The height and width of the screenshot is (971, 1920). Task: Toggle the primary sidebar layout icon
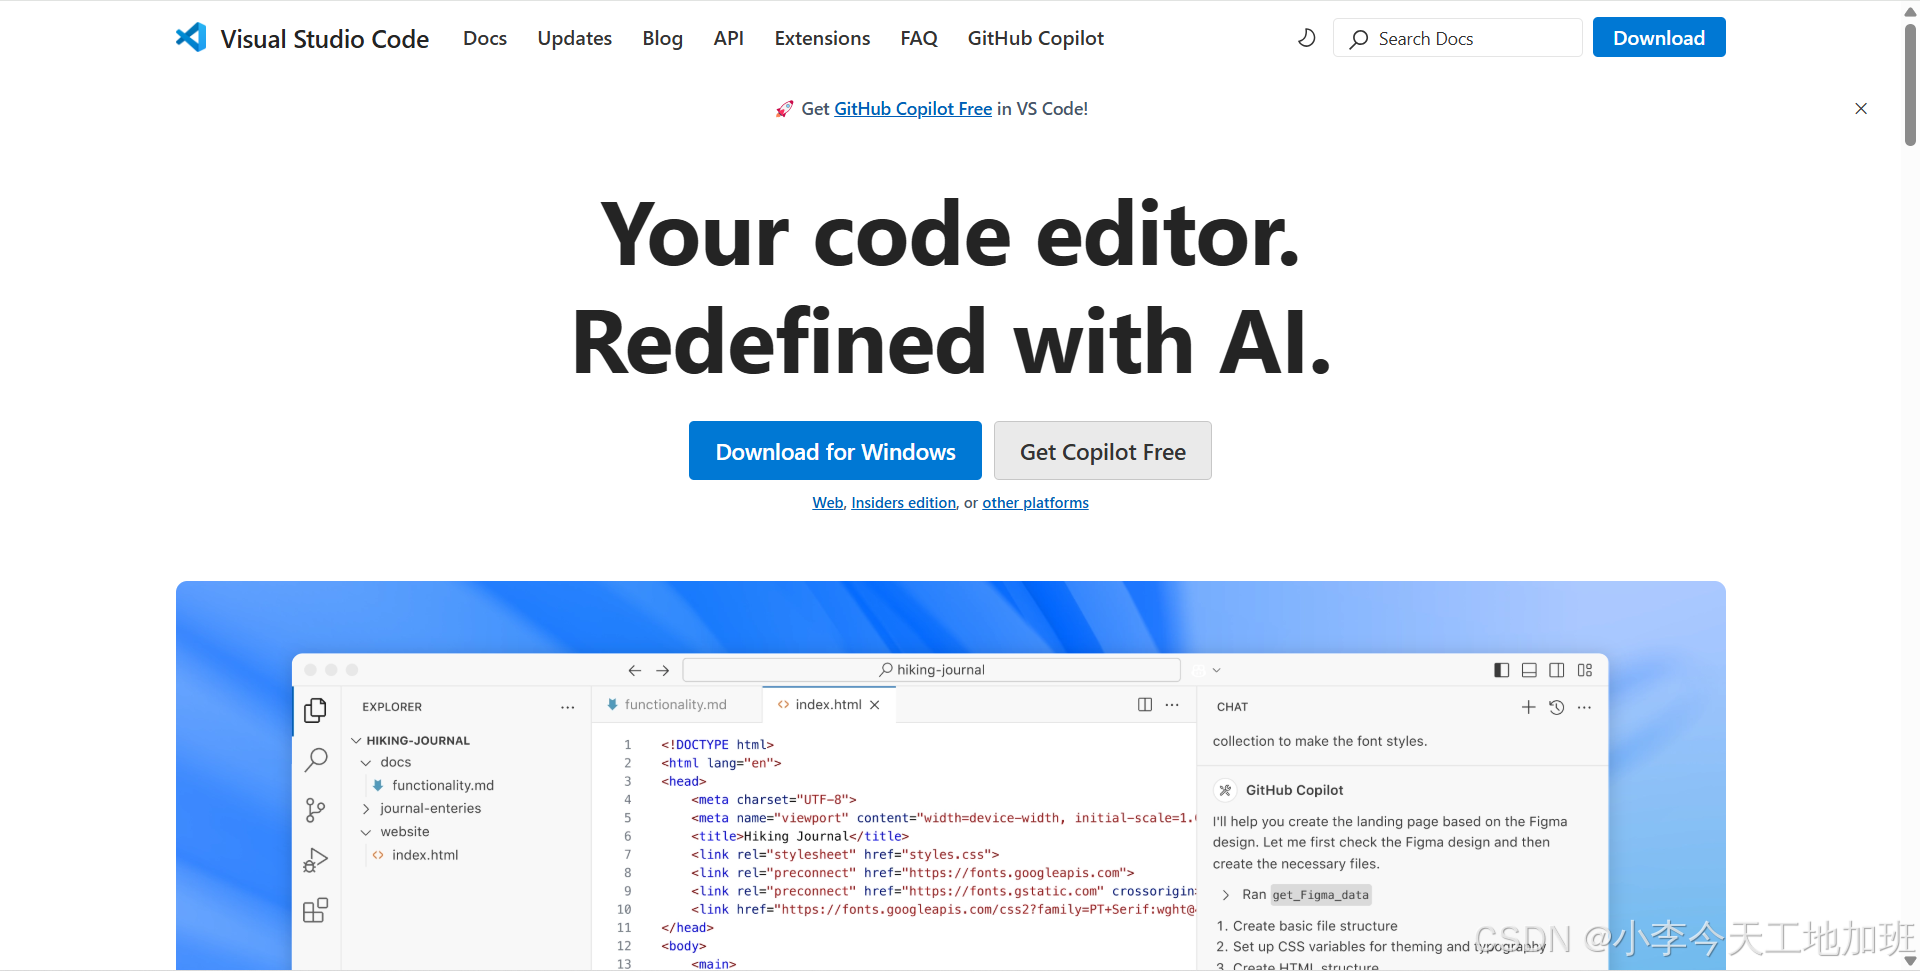point(1501,670)
